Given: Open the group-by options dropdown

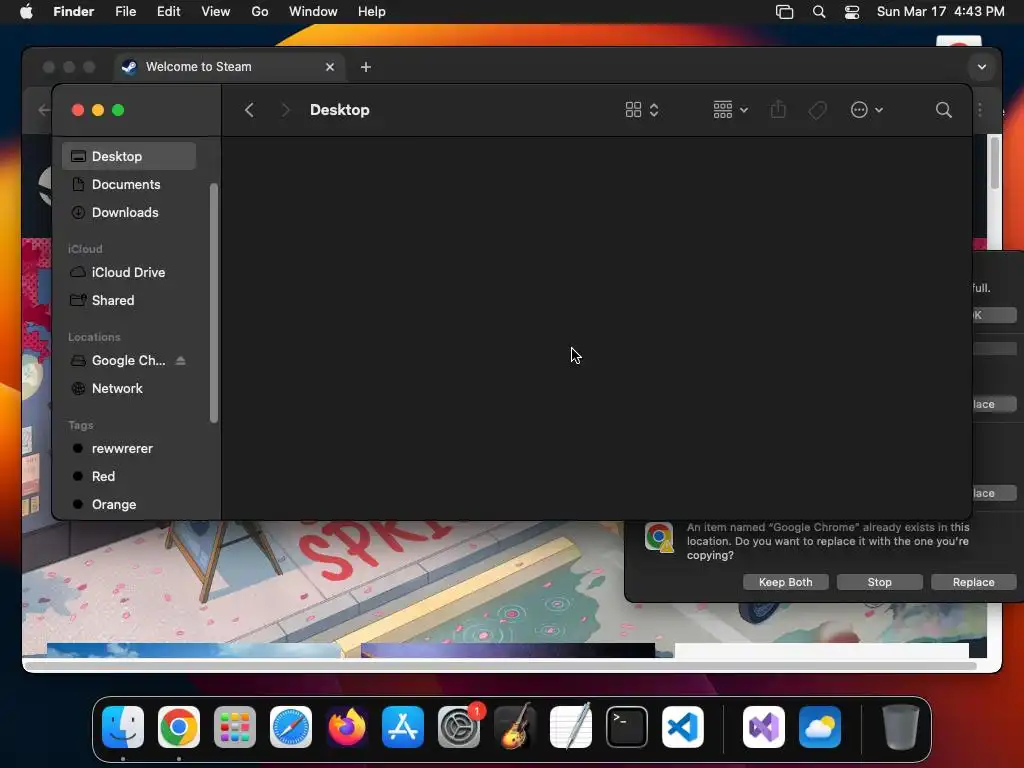Looking at the screenshot, I should click(730, 110).
